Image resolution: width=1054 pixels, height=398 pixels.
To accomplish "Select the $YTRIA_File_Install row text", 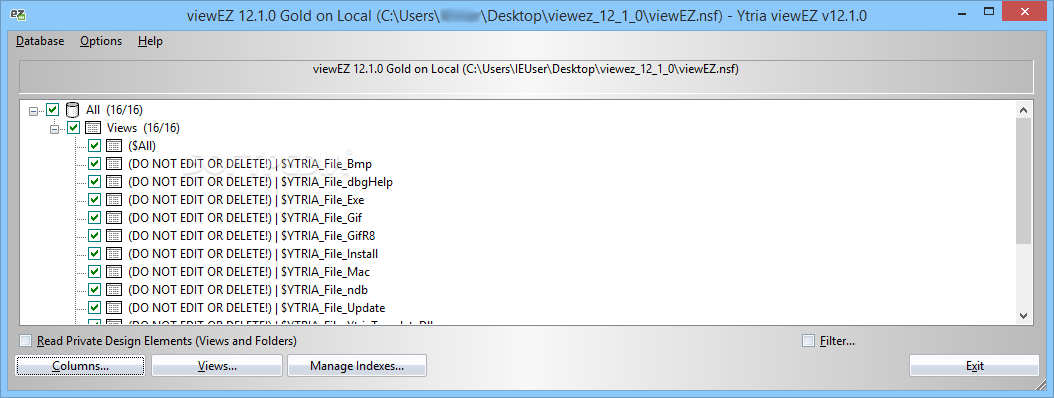I will (253, 254).
